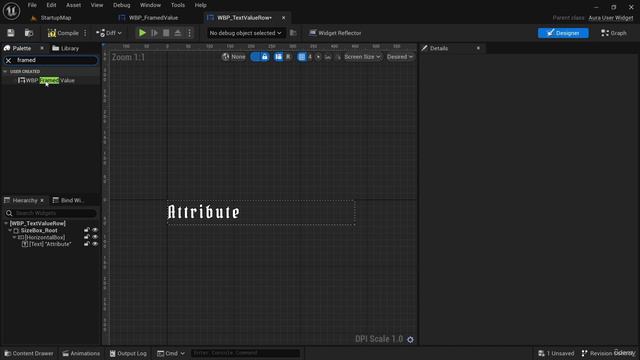Toggle lock for HorizontalBox

[x=87, y=237]
